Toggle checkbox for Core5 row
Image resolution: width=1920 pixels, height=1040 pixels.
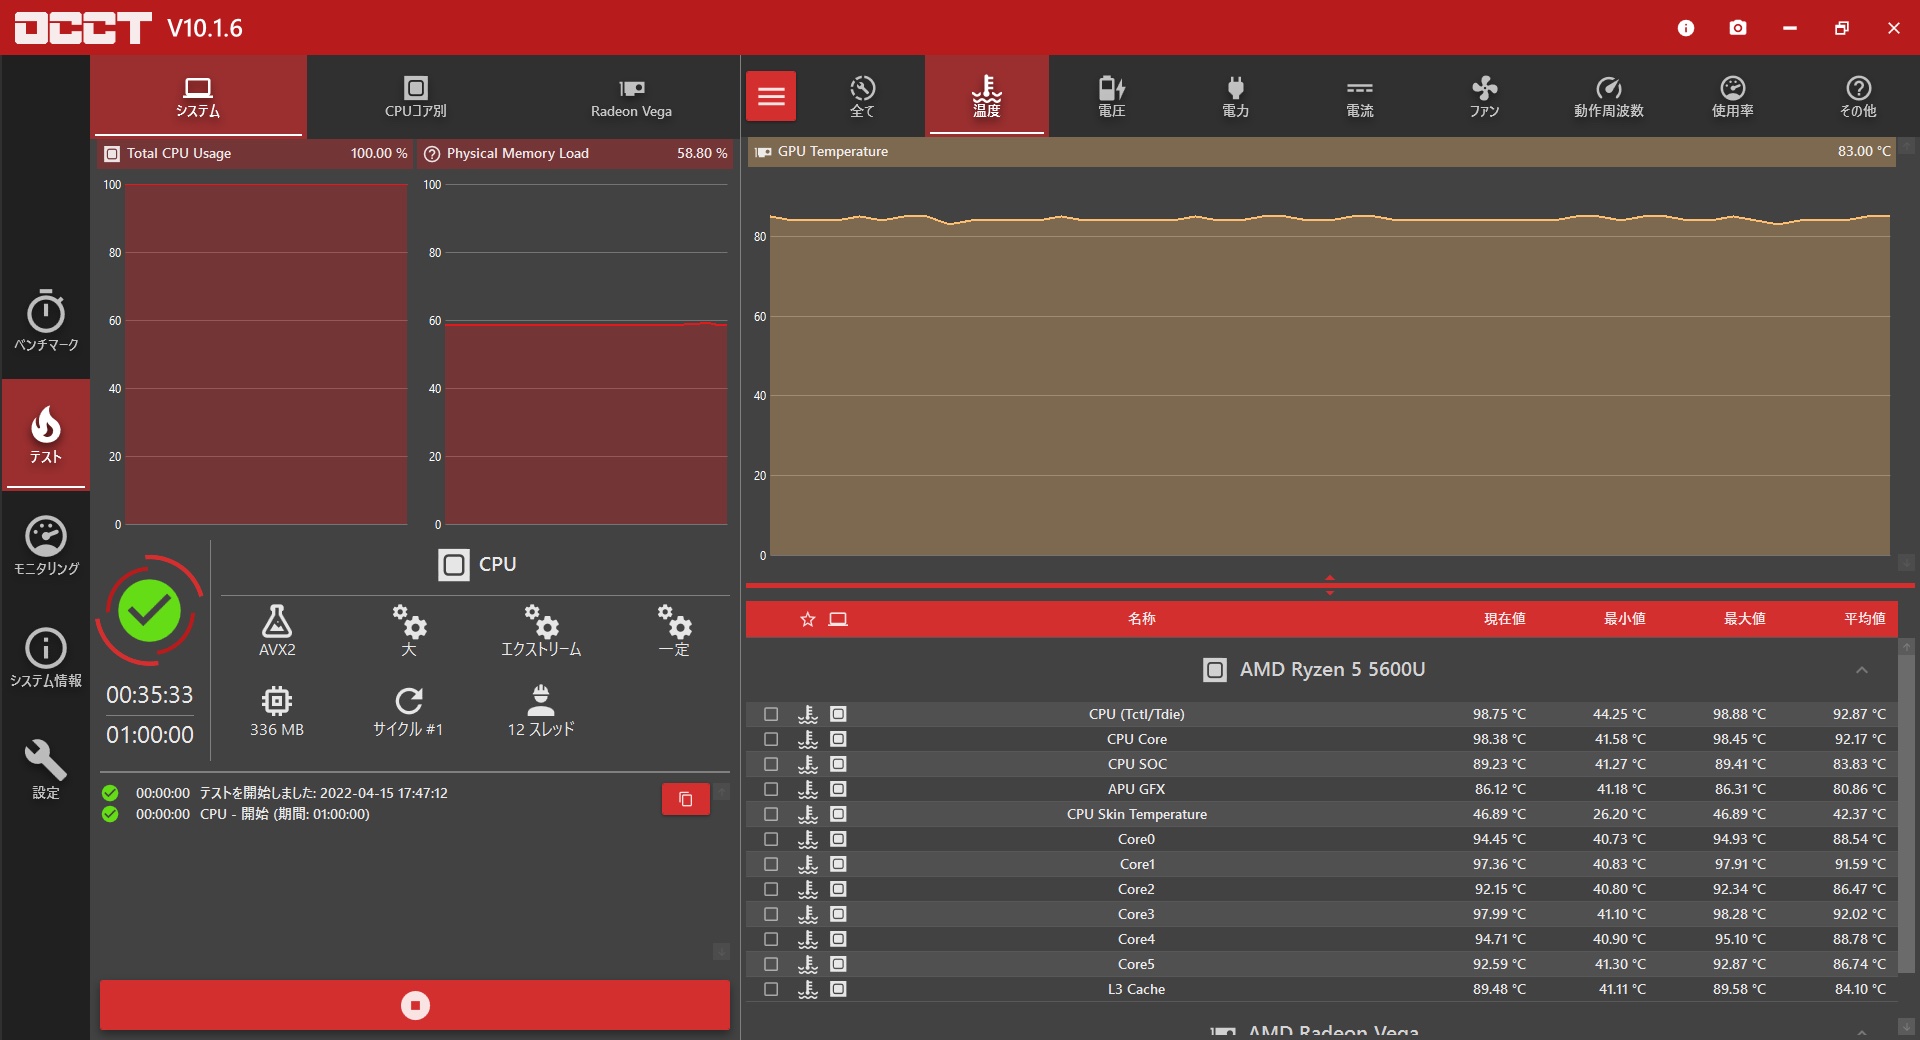(771, 964)
